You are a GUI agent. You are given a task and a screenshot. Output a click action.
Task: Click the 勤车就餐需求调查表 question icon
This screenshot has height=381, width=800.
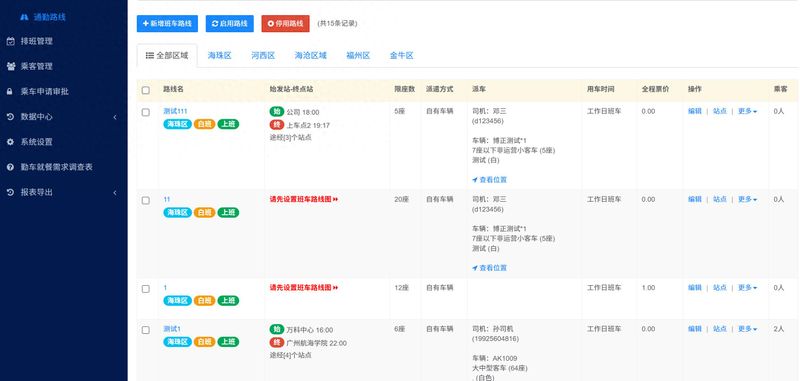[10, 167]
